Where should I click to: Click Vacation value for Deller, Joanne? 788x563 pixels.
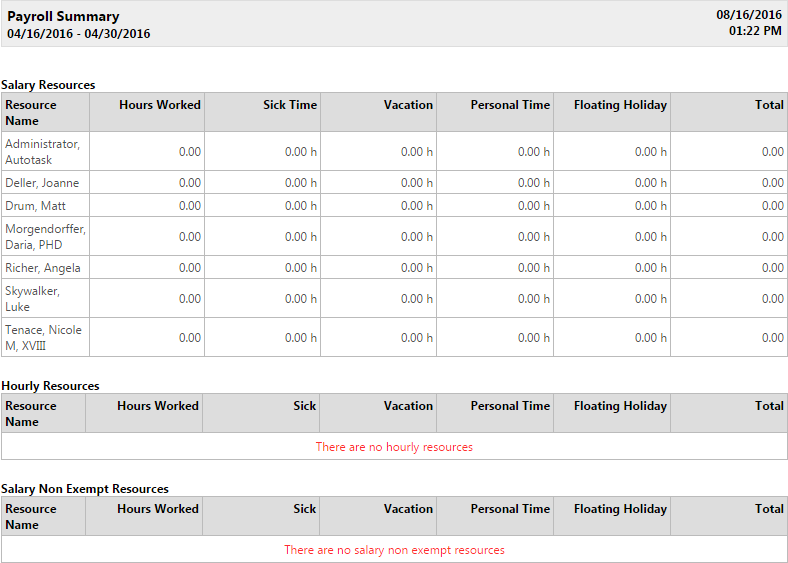pyautogui.click(x=417, y=182)
